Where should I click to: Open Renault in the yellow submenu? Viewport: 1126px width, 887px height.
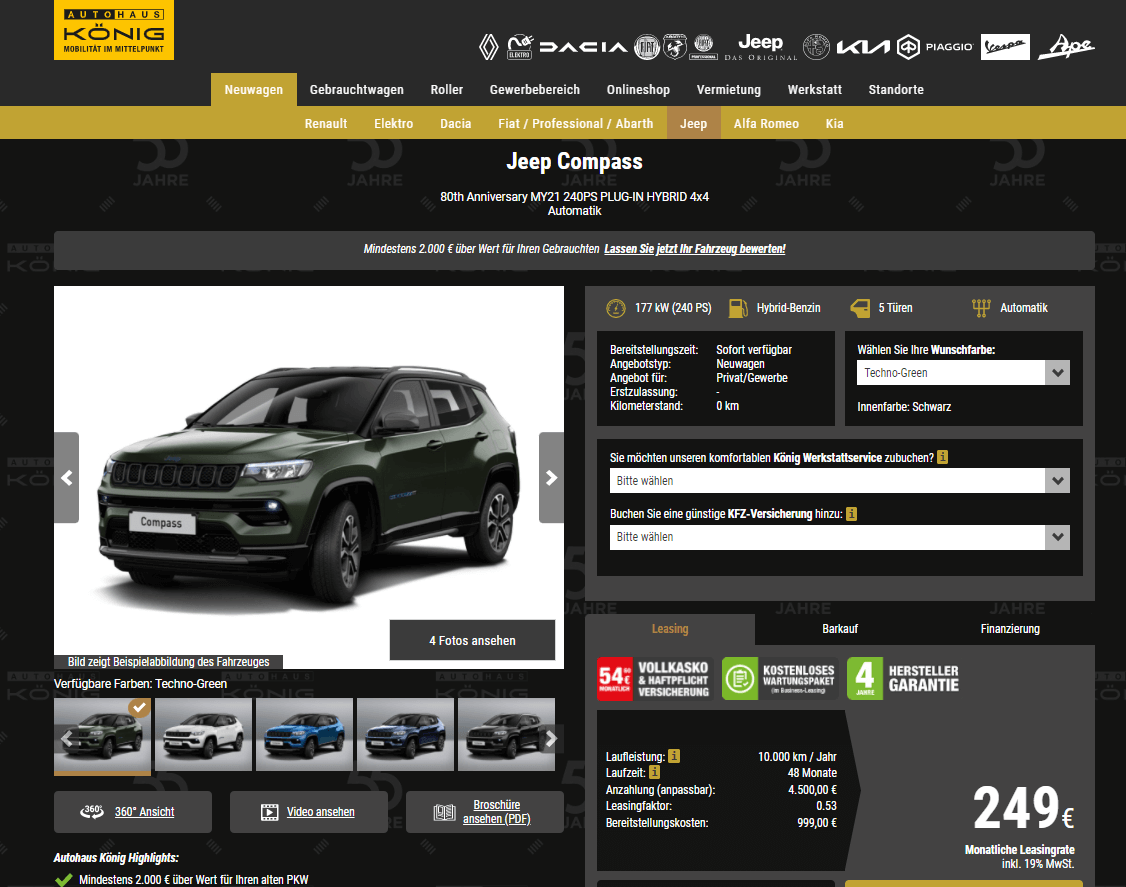tap(326, 124)
